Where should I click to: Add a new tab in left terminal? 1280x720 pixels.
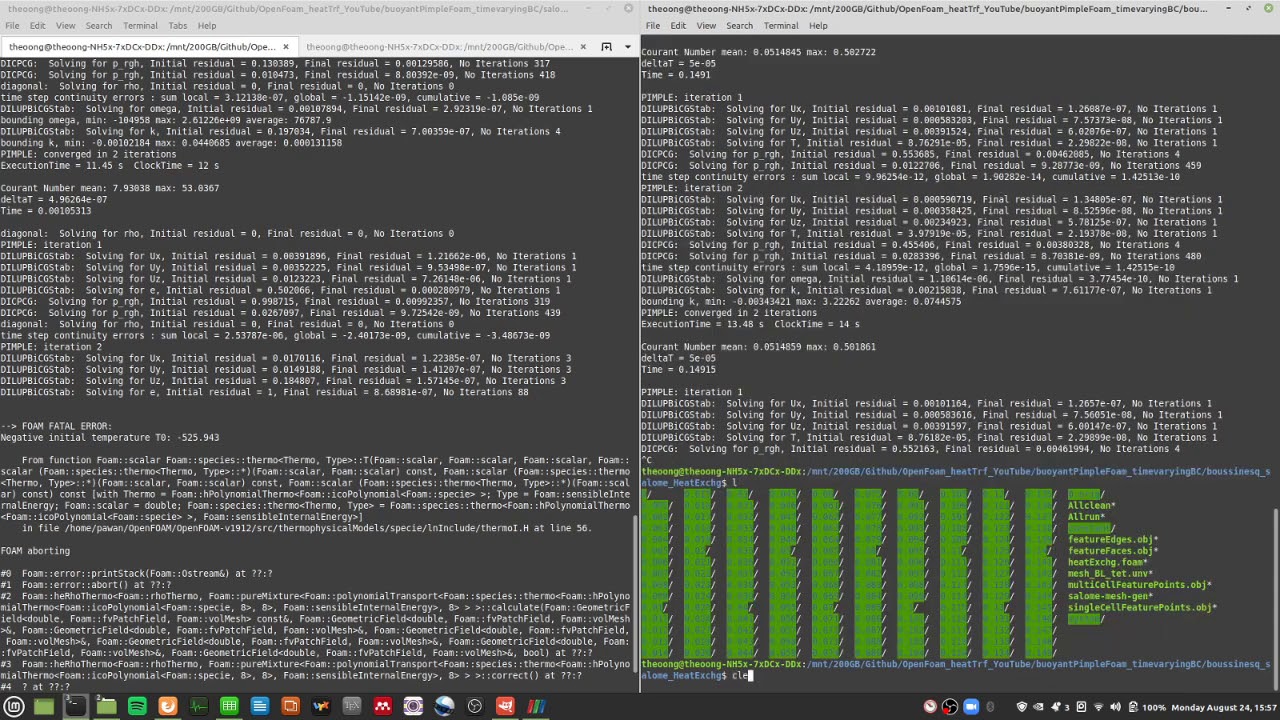(x=606, y=46)
